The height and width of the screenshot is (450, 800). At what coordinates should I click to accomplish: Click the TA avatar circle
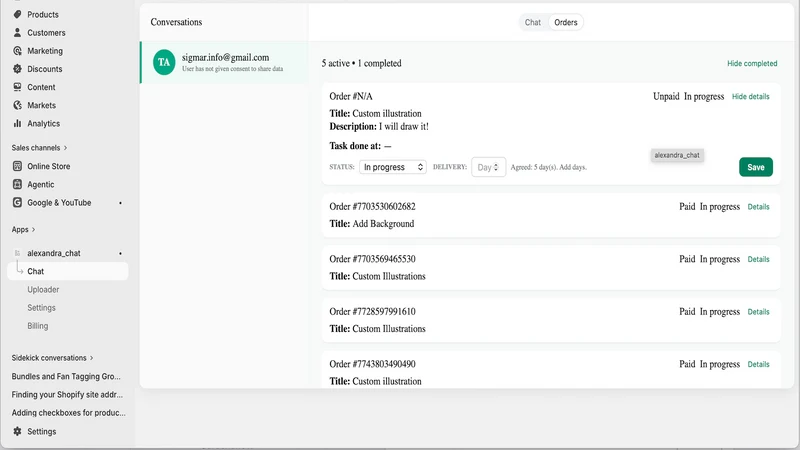point(164,62)
